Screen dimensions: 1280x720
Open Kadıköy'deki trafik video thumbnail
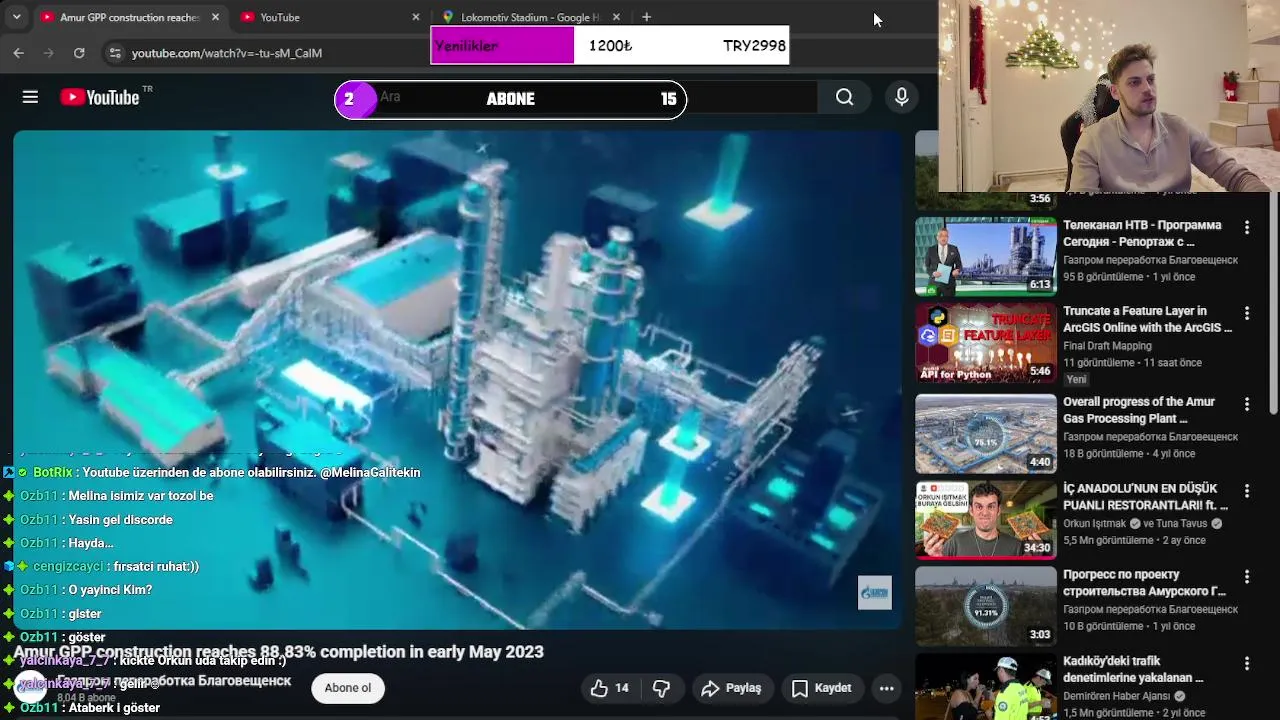[986, 686]
